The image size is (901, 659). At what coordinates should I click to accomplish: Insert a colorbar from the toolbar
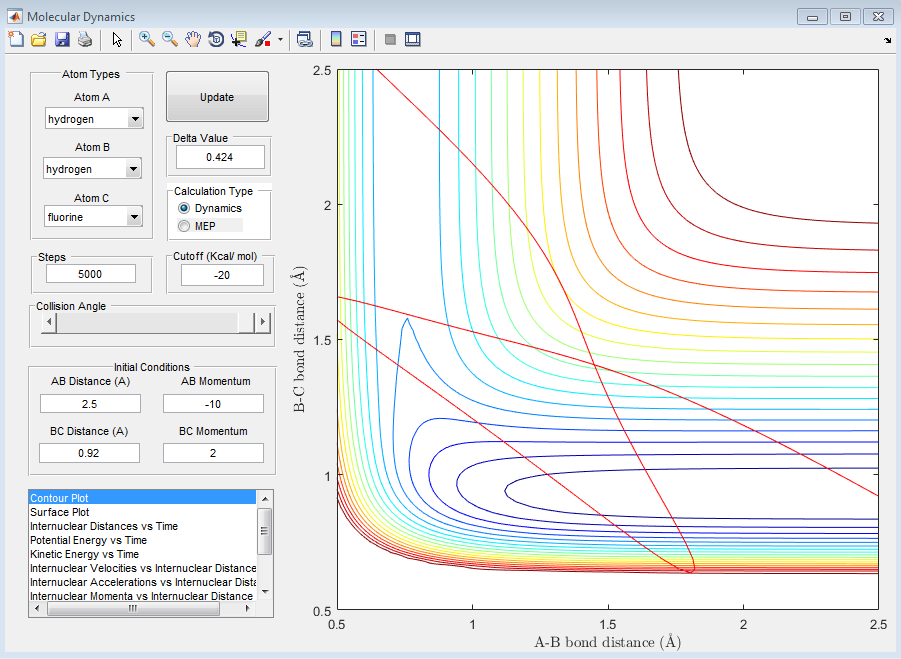click(x=336, y=39)
